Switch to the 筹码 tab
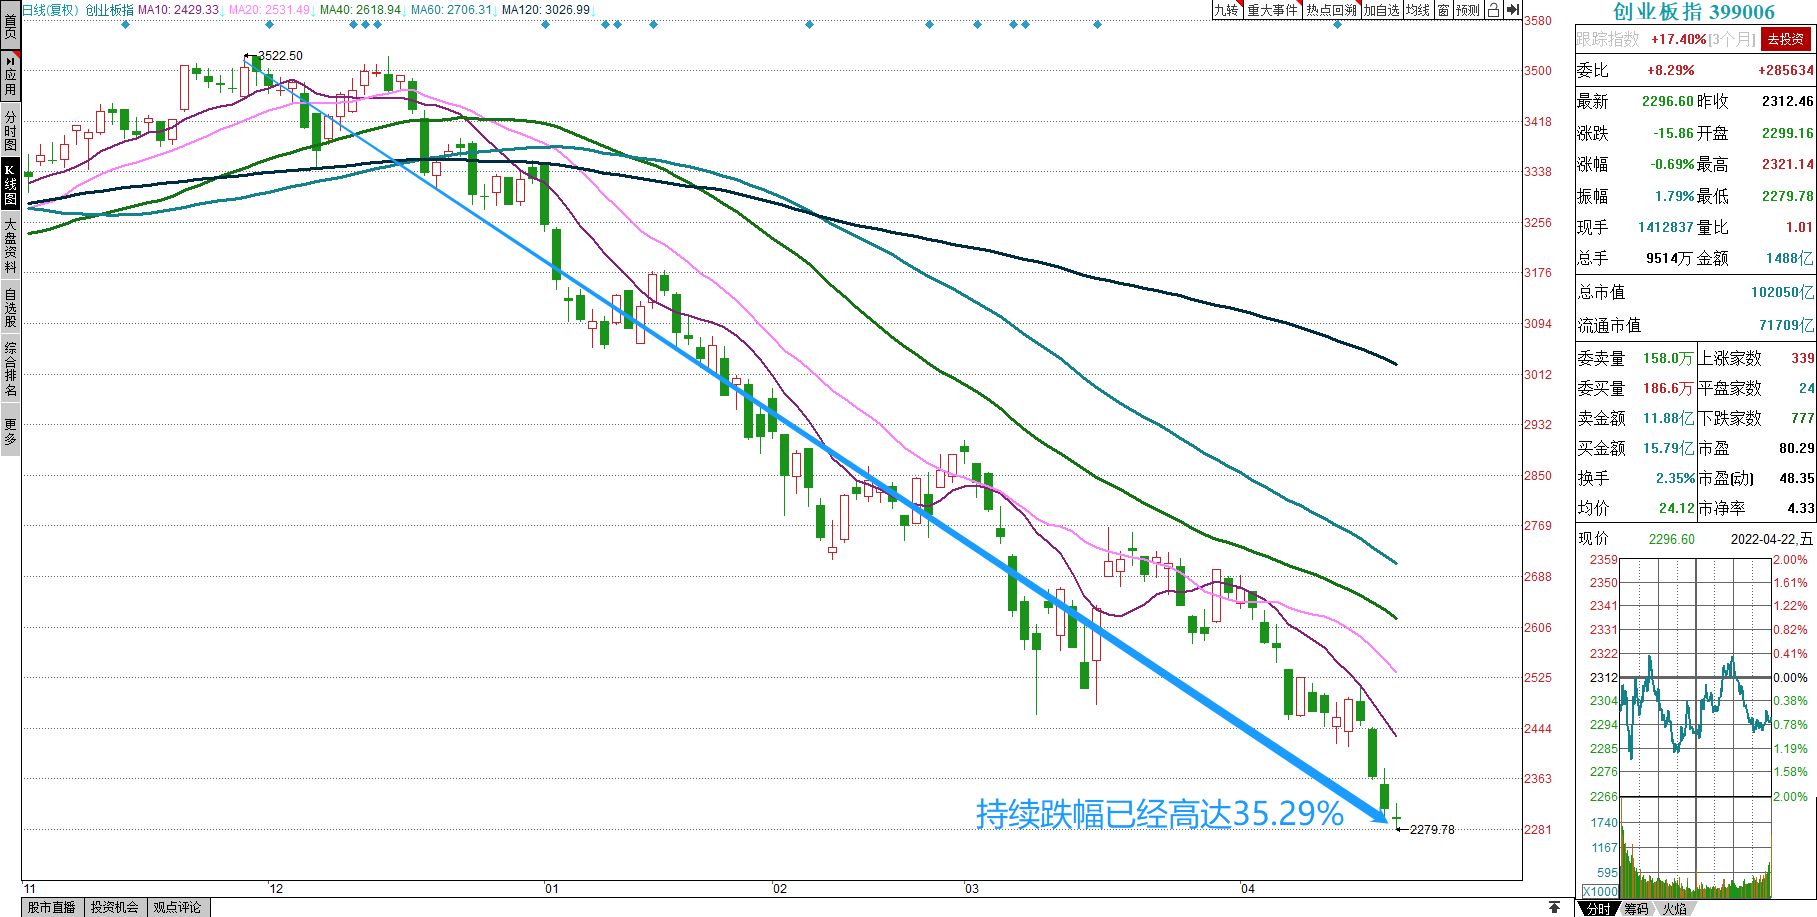The height and width of the screenshot is (917, 1817). pyautogui.click(x=1636, y=908)
